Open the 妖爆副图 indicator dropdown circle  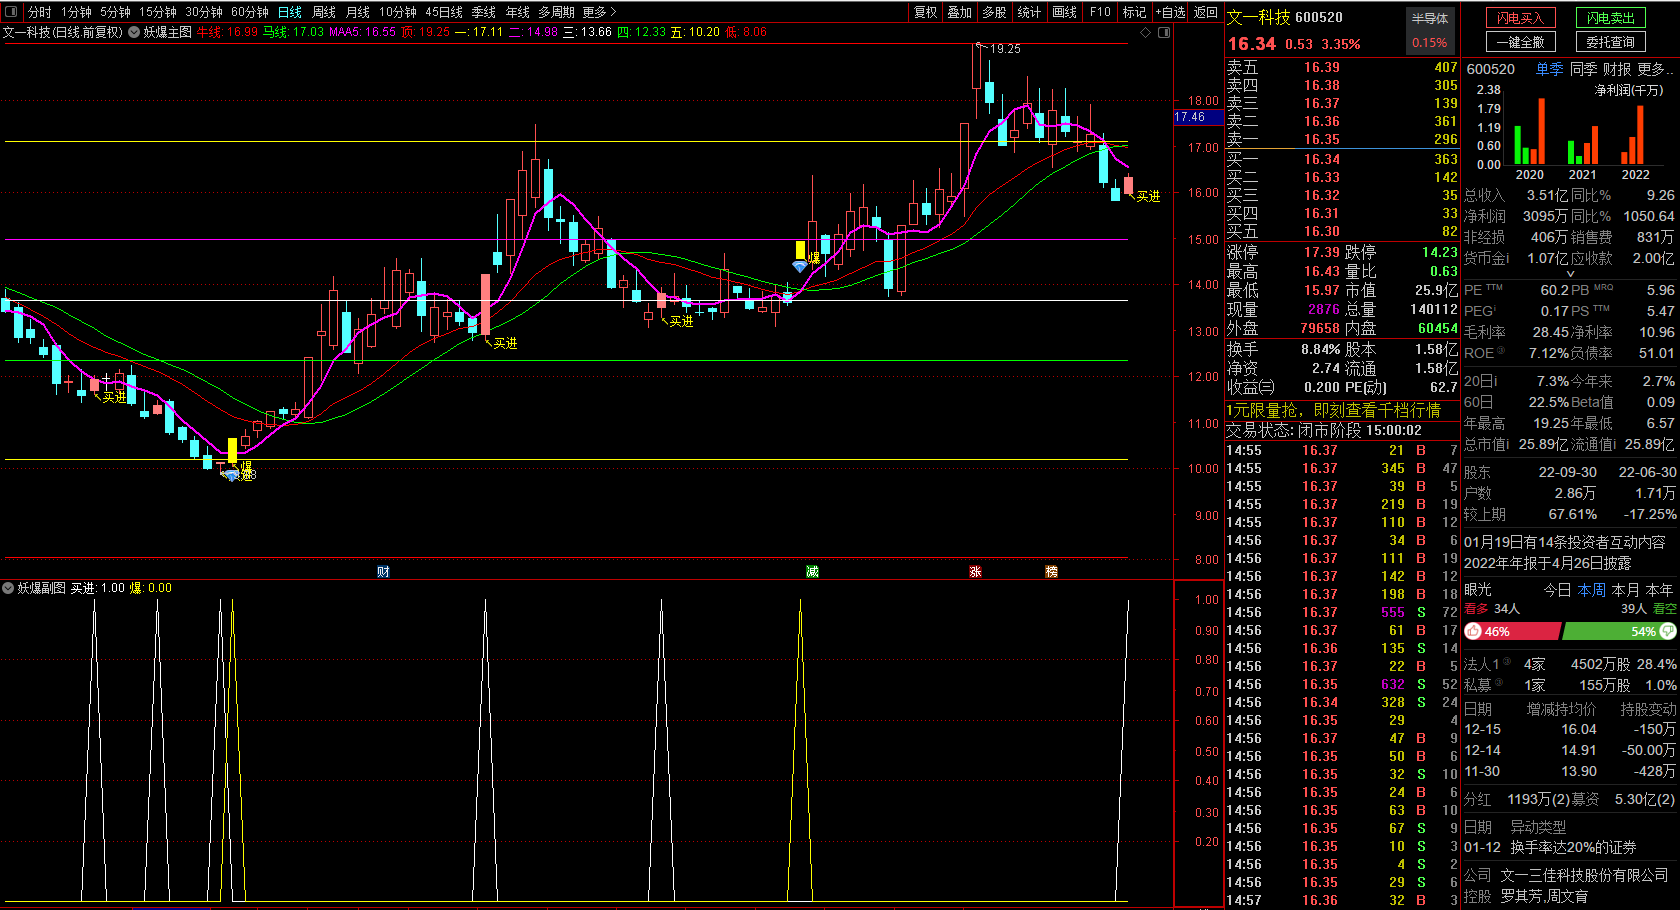pyautogui.click(x=8, y=588)
